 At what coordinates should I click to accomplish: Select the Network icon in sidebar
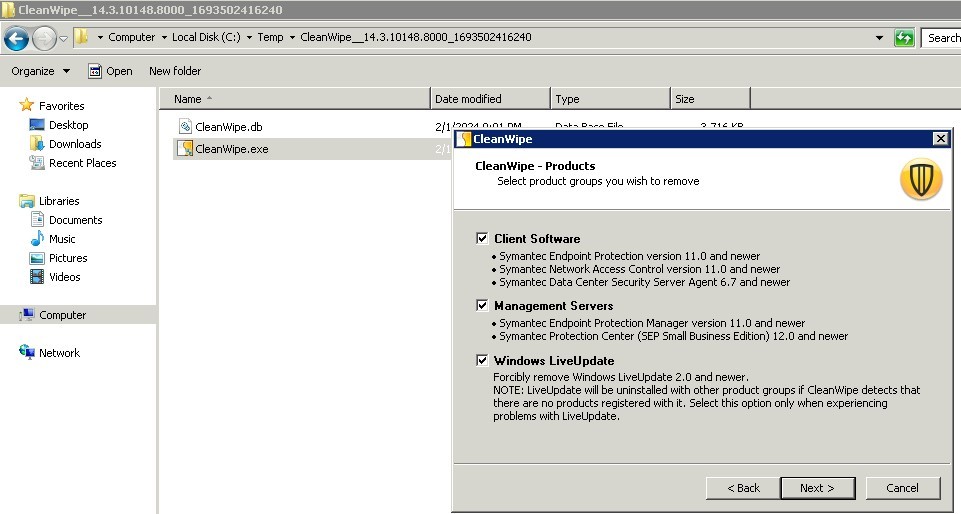[27, 353]
